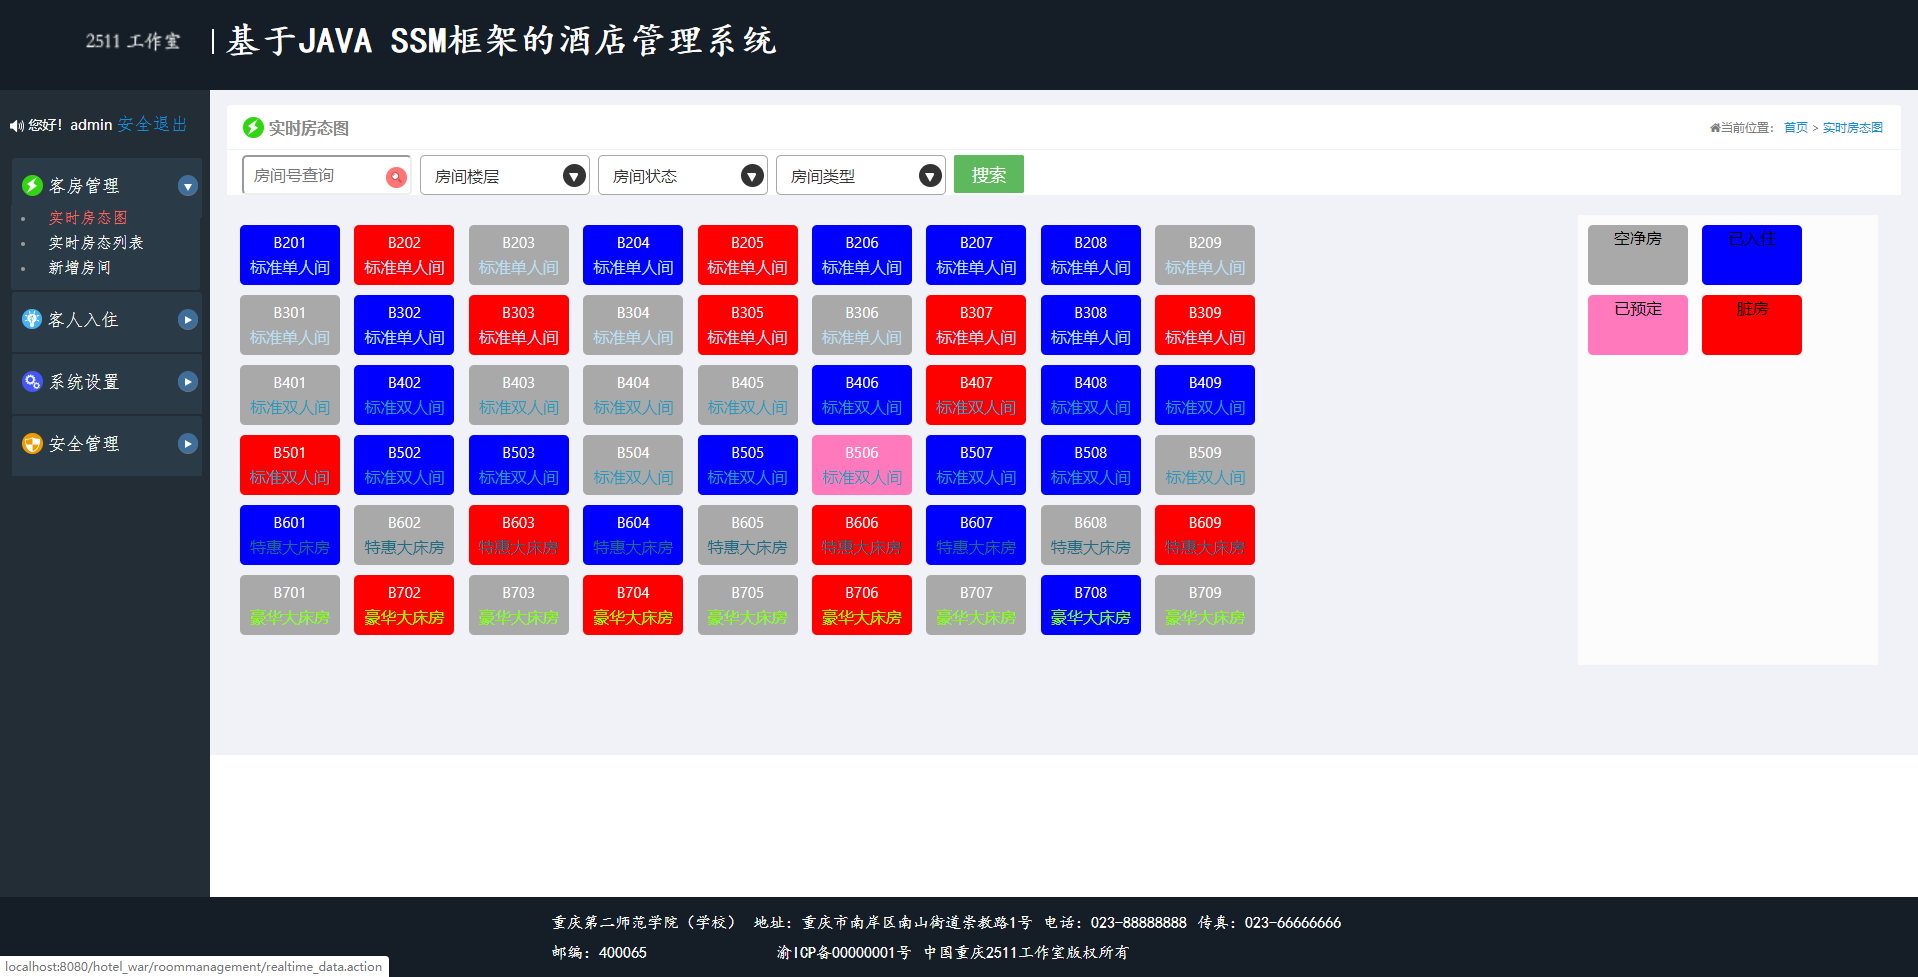The height and width of the screenshot is (977, 1918).
Task: Click the 基于JAVA SSM框架 header title
Action: 501,41
